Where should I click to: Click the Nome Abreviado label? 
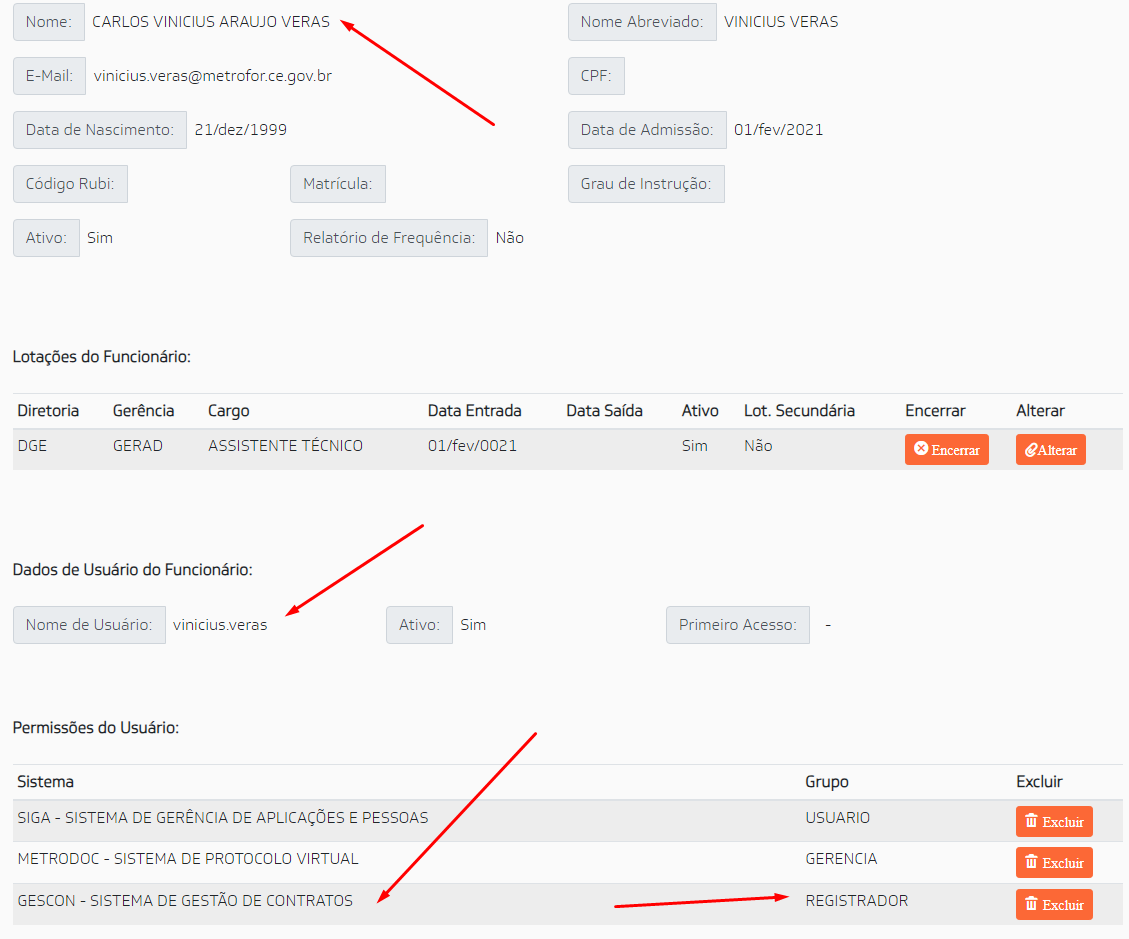click(642, 22)
